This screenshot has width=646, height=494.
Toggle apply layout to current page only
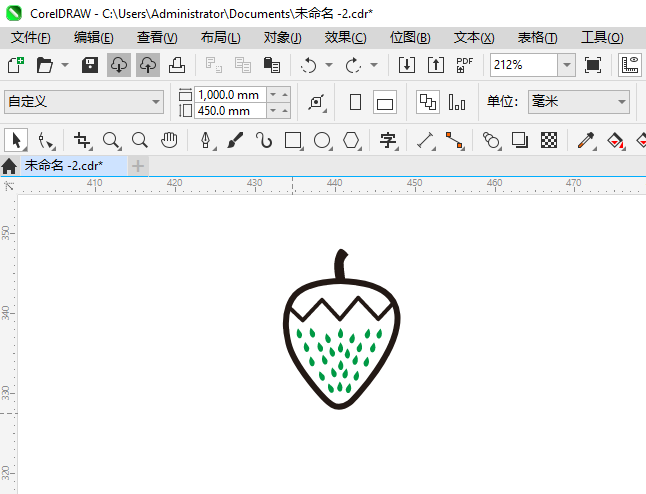click(x=457, y=102)
